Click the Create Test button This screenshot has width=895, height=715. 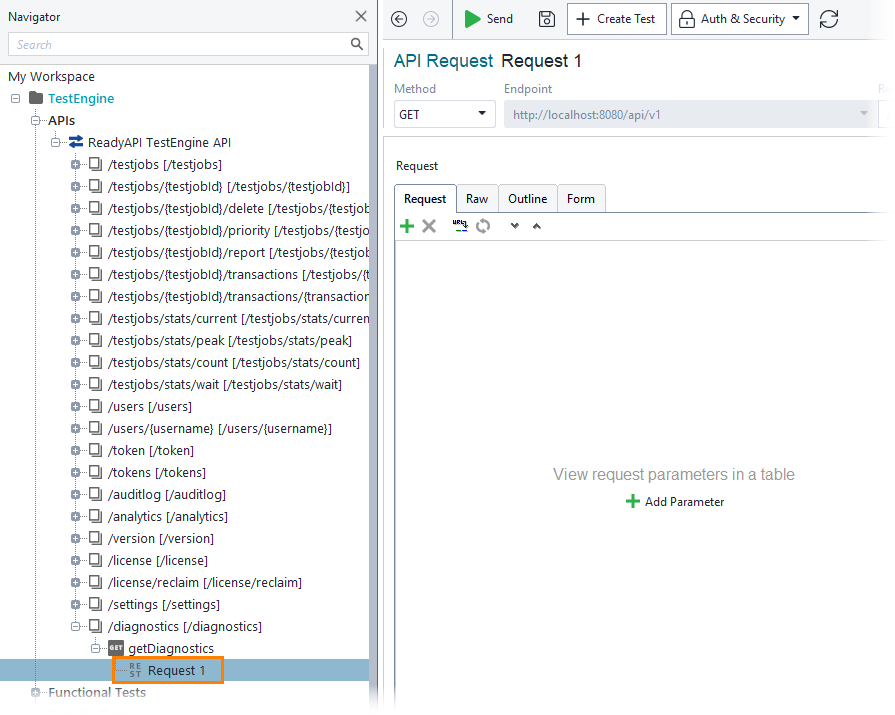[x=616, y=18]
